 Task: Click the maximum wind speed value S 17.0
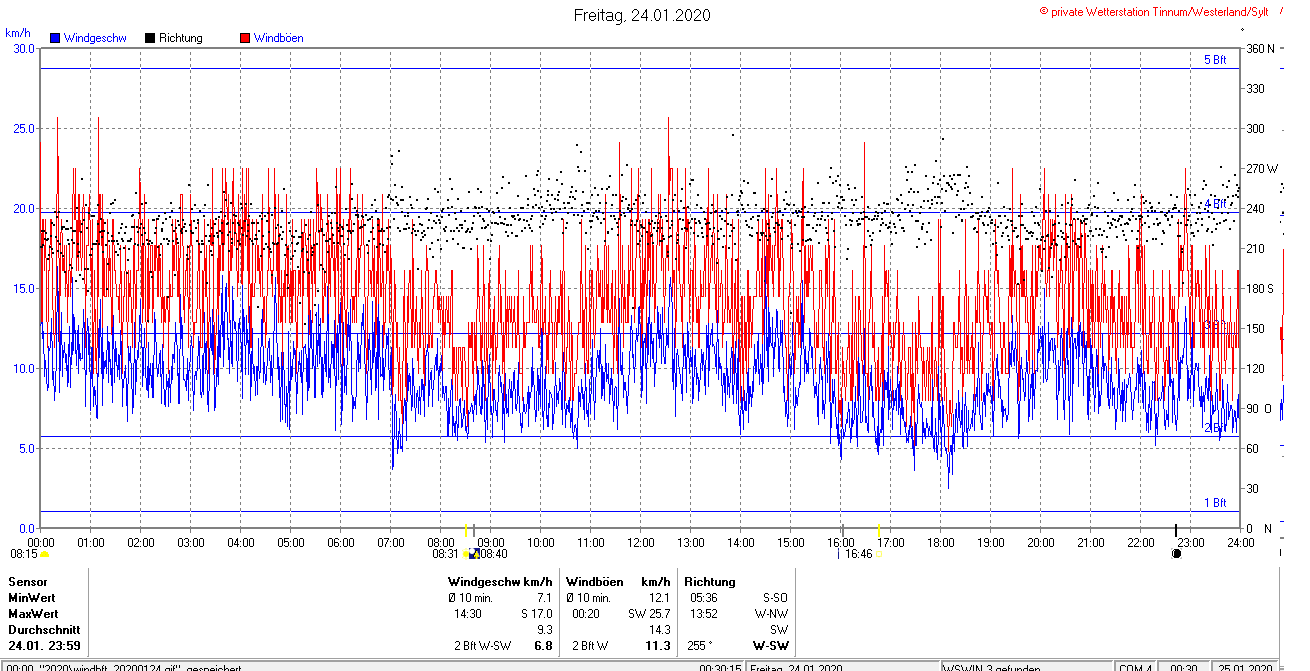coord(537,614)
